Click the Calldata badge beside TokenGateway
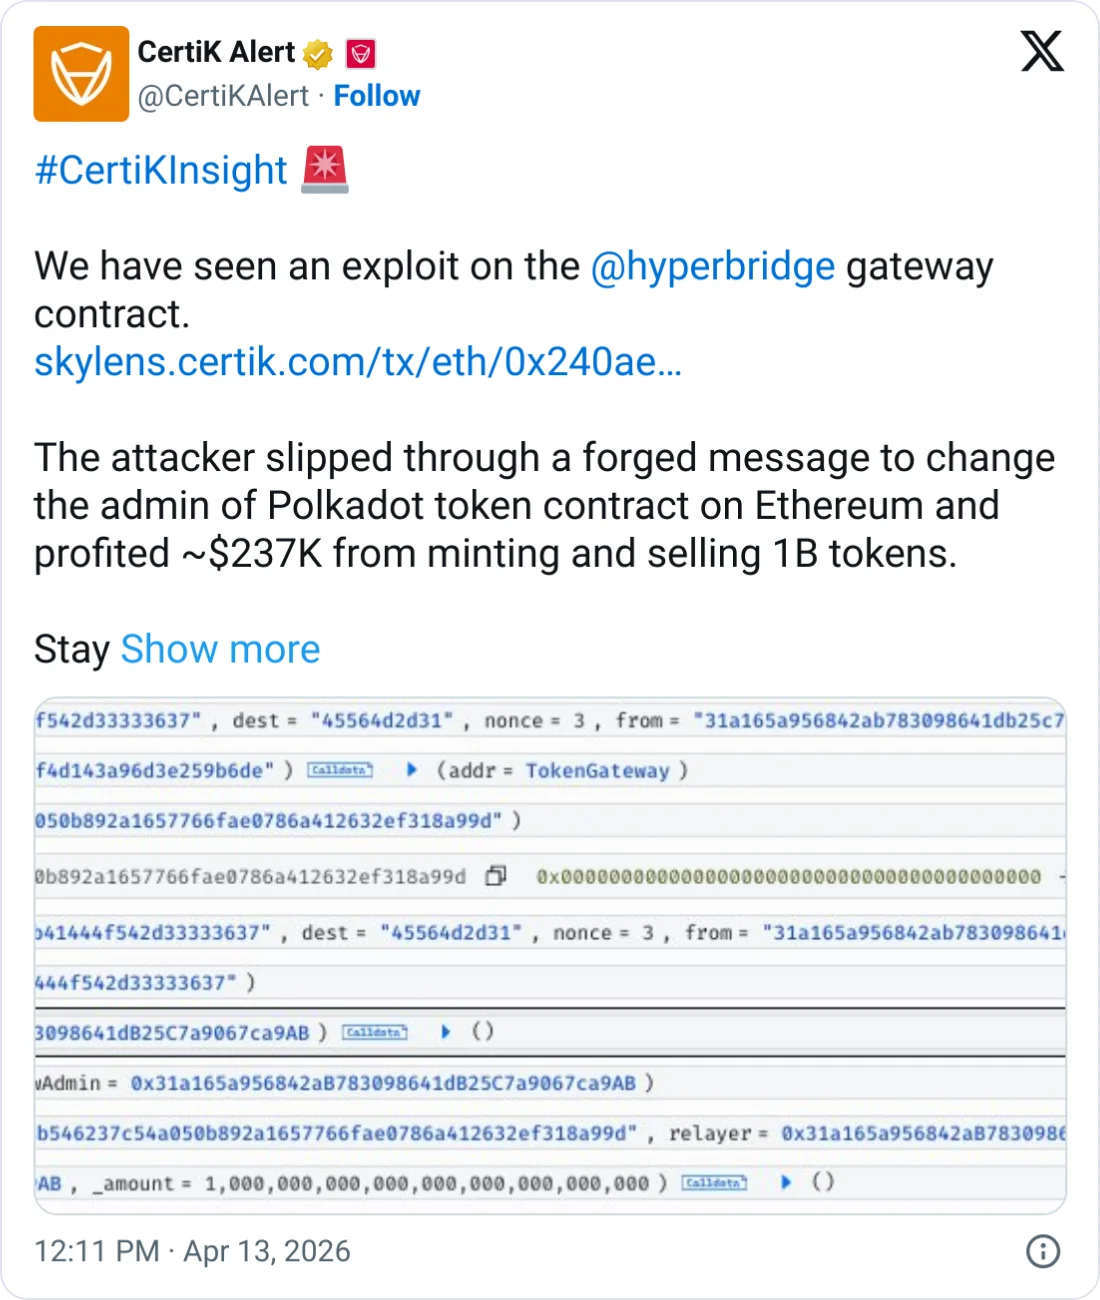The height and width of the screenshot is (1300, 1100). click(x=338, y=770)
